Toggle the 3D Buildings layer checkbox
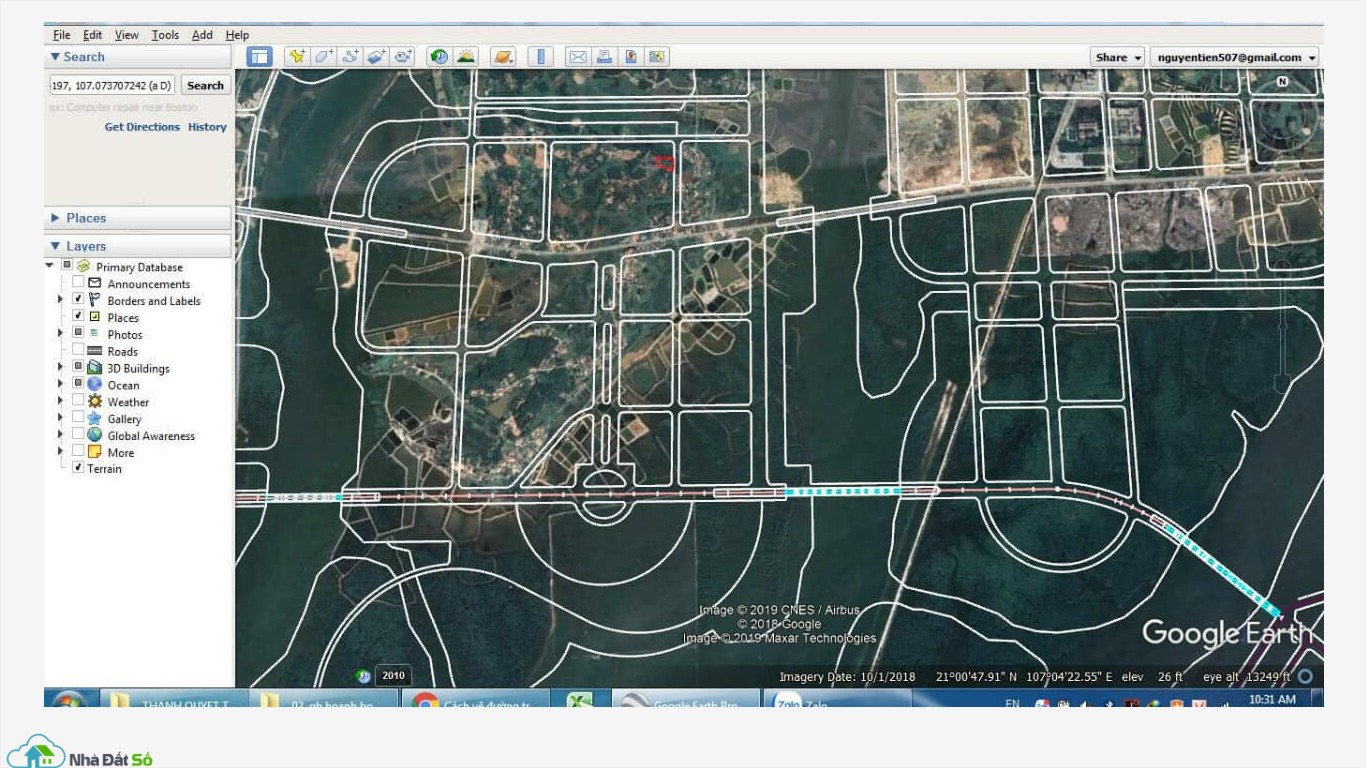This screenshot has width=1366, height=768. (78, 368)
